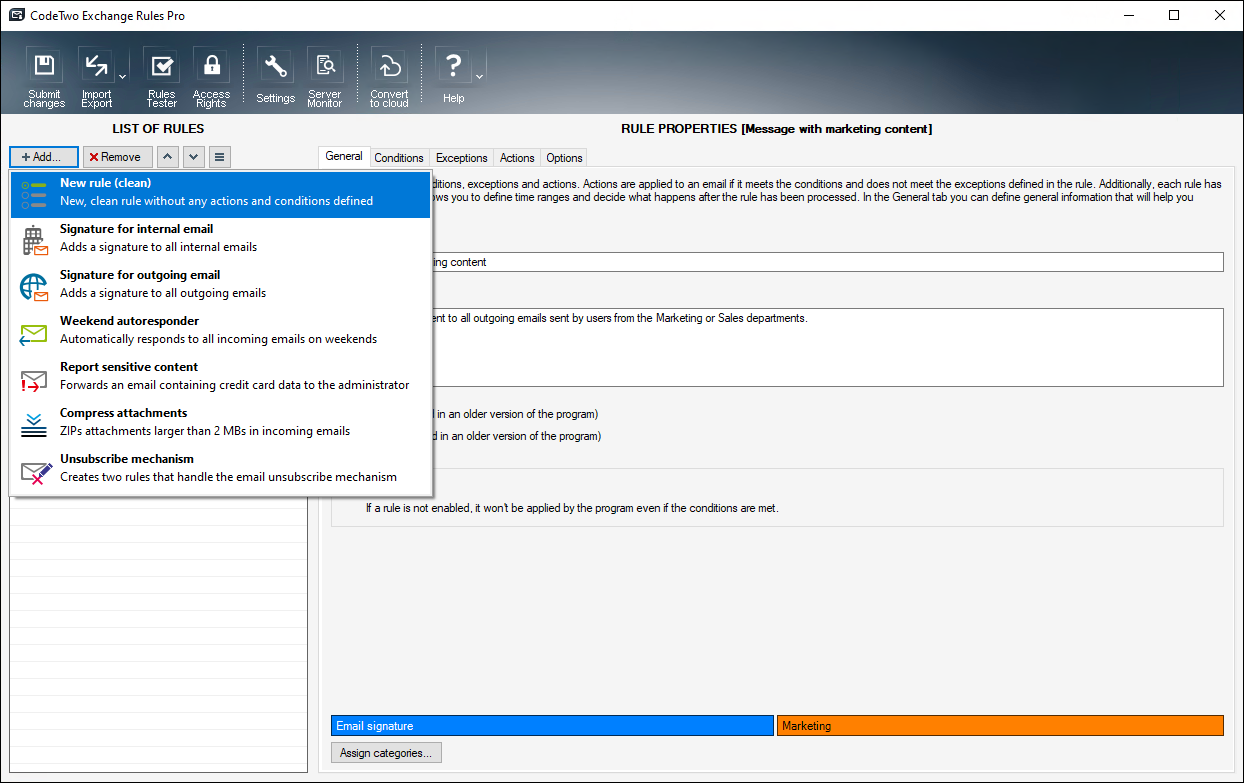Click the Report sensitive content icon
Image resolution: width=1244 pixels, height=783 pixels.
pos(34,380)
